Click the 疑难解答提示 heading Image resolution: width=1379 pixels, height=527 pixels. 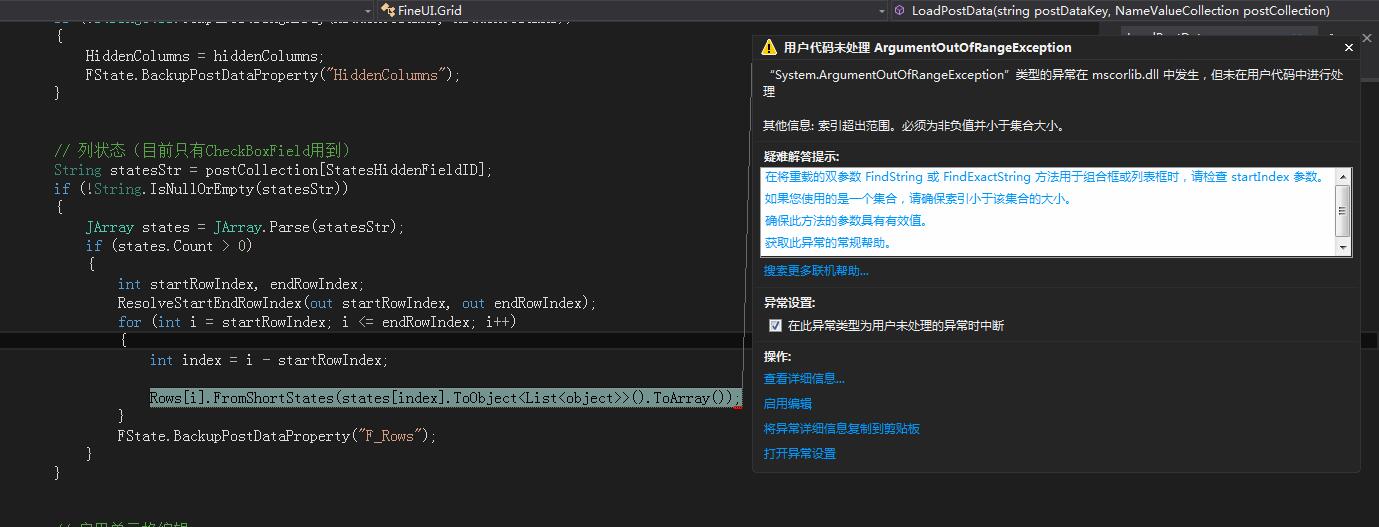coord(801,157)
